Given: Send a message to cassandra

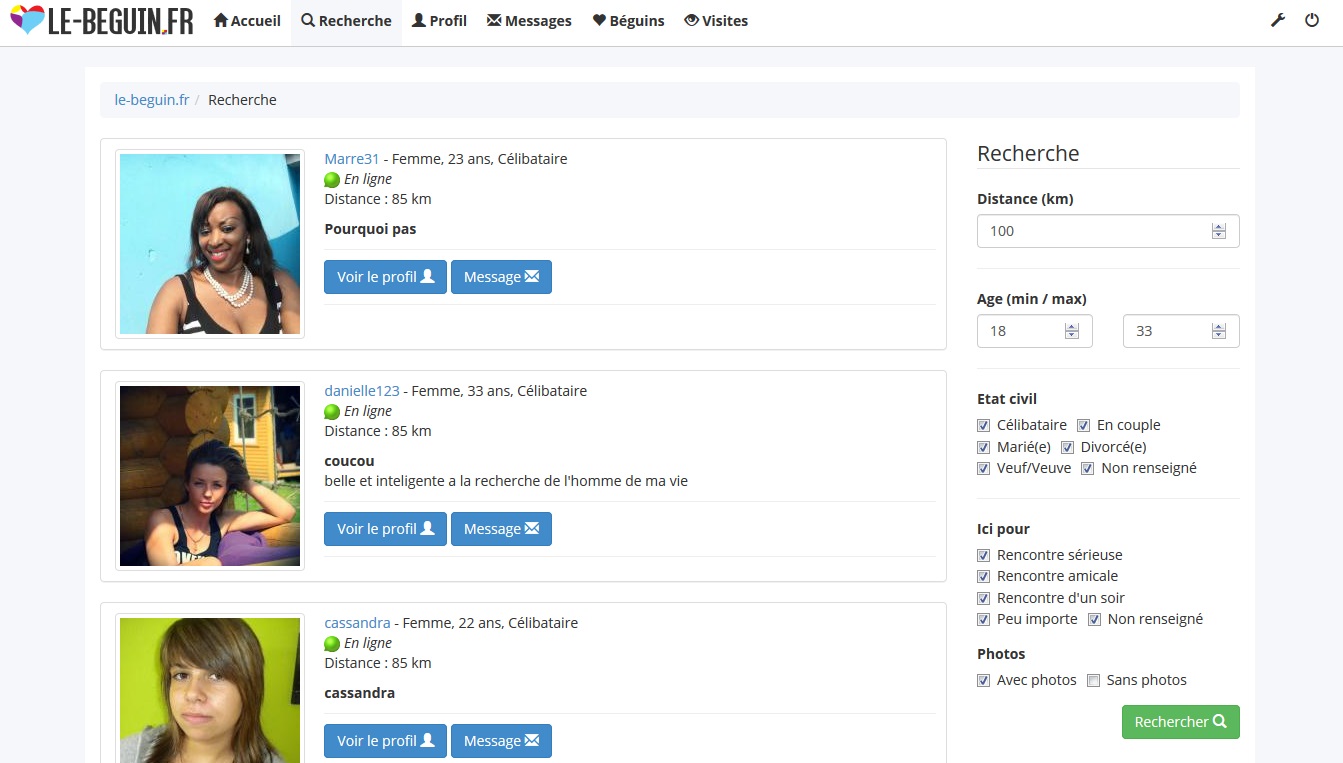Looking at the screenshot, I should (501, 741).
